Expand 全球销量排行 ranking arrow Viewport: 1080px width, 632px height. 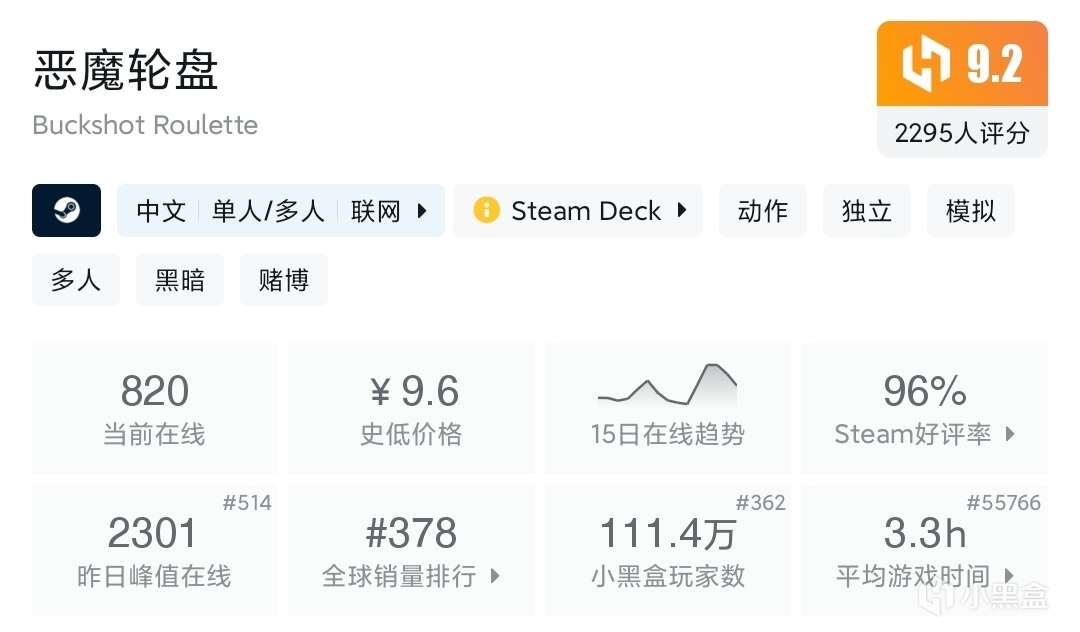point(494,576)
